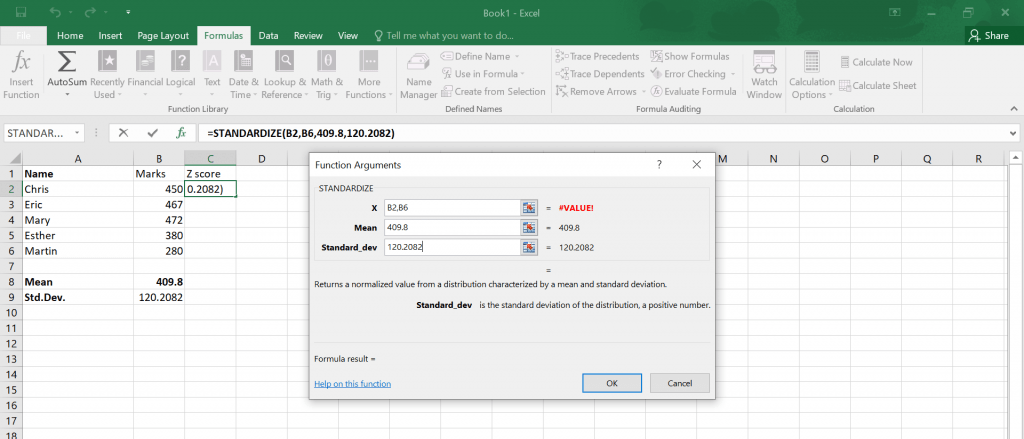Click Remove Arrows
Screen dimensions: 1024x439
click(x=597, y=91)
